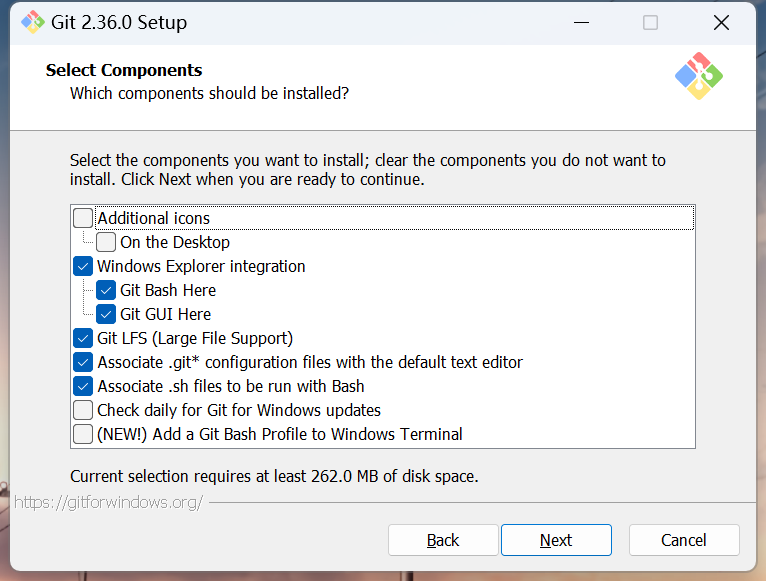Select the Additional icons label text
The height and width of the screenshot is (581, 766).
pyautogui.click(x=153, y=218)
